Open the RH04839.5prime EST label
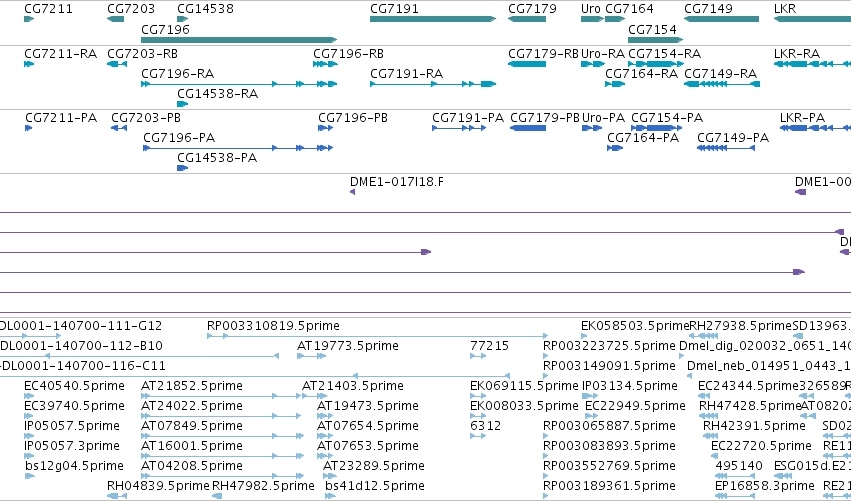This screenshot has width=851, height=501. pyautogui.click(x=158, y=486)
